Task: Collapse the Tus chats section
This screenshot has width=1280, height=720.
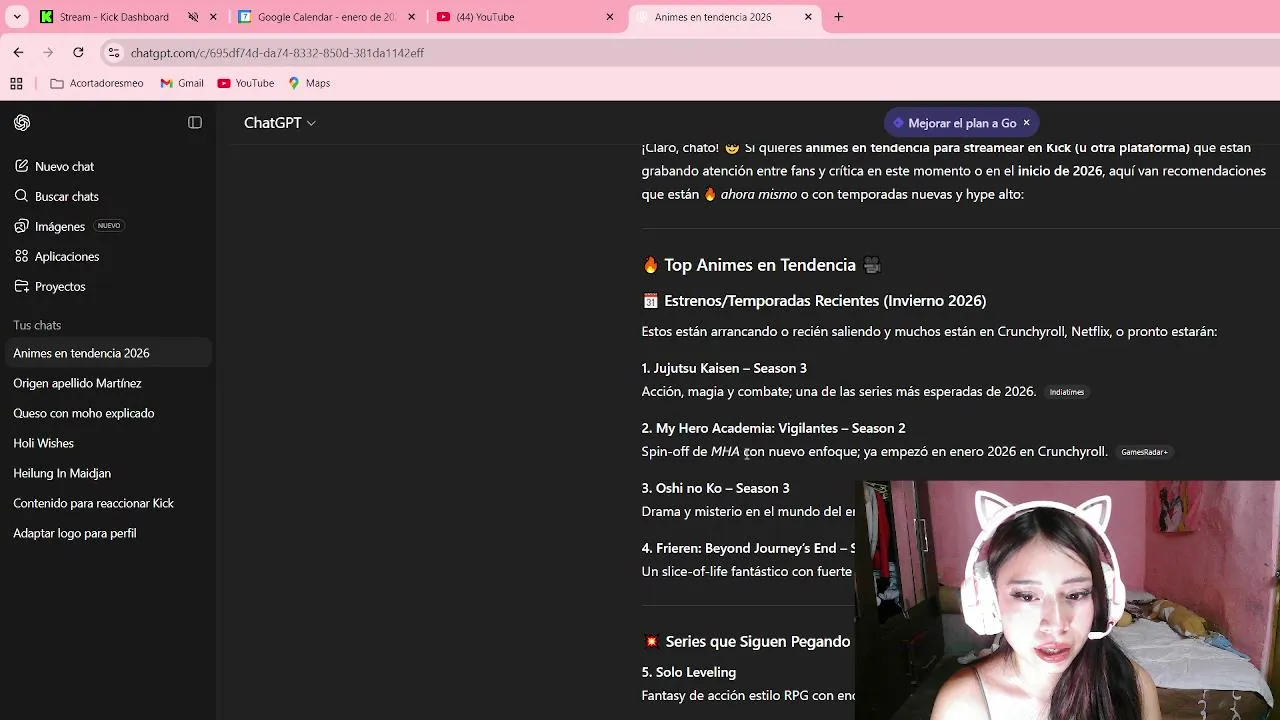Action: click(x=37, y=325)
